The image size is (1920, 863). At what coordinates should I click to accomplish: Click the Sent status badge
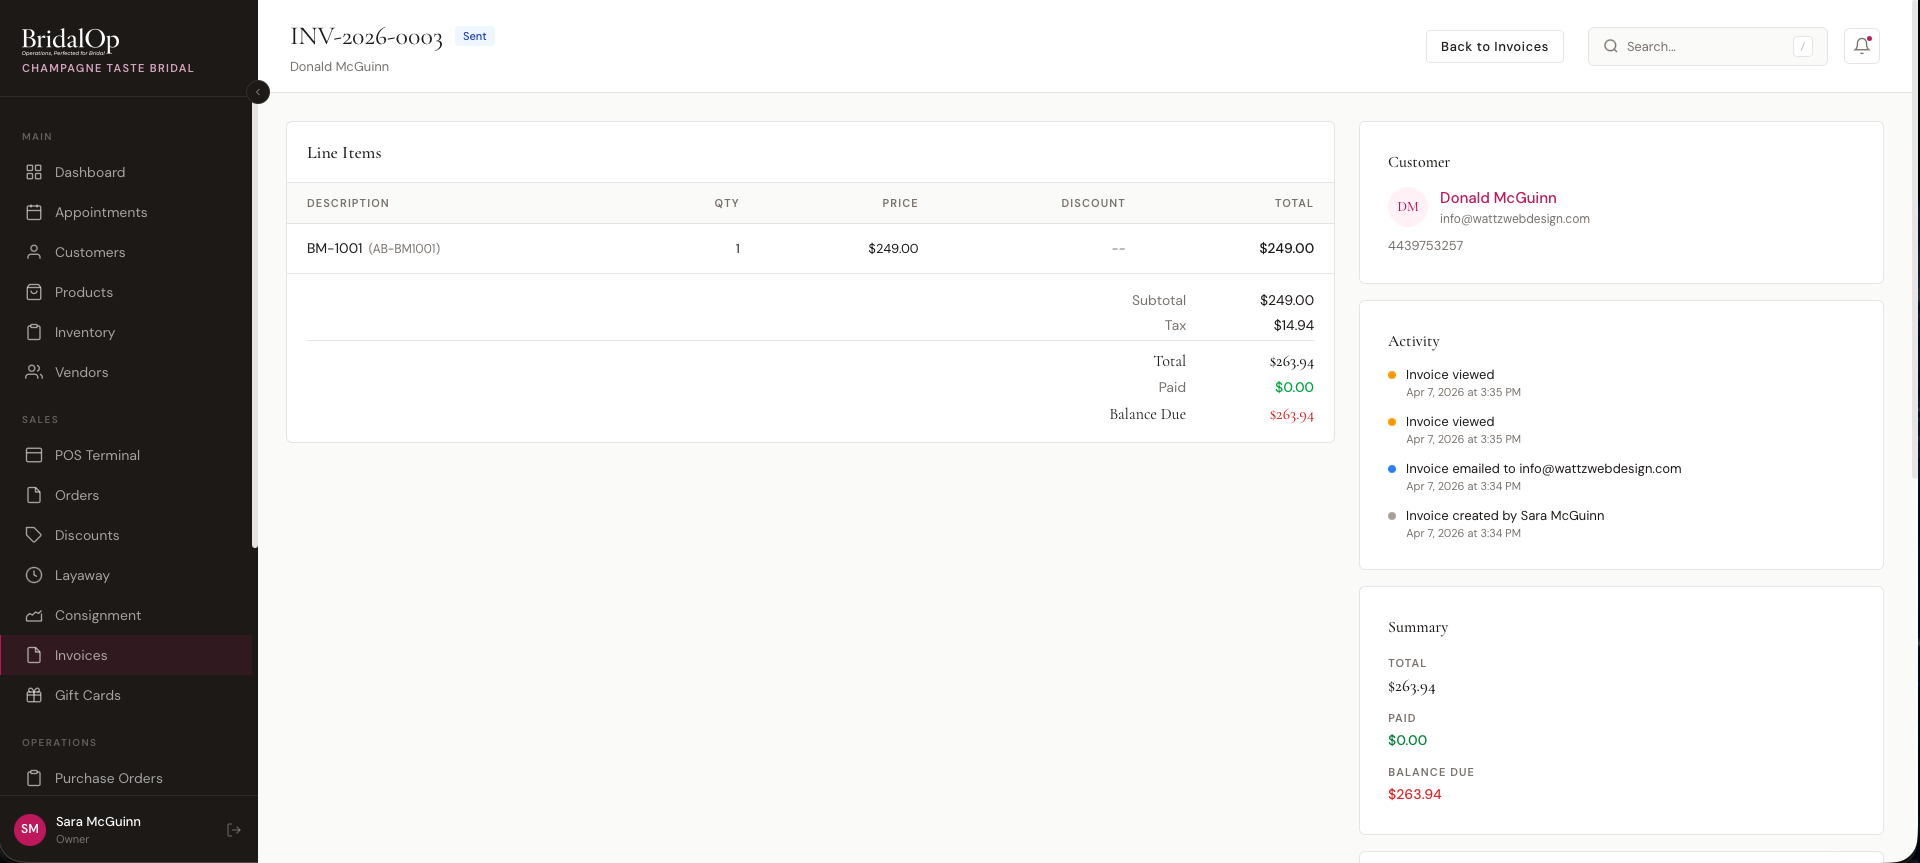[475, 36]
